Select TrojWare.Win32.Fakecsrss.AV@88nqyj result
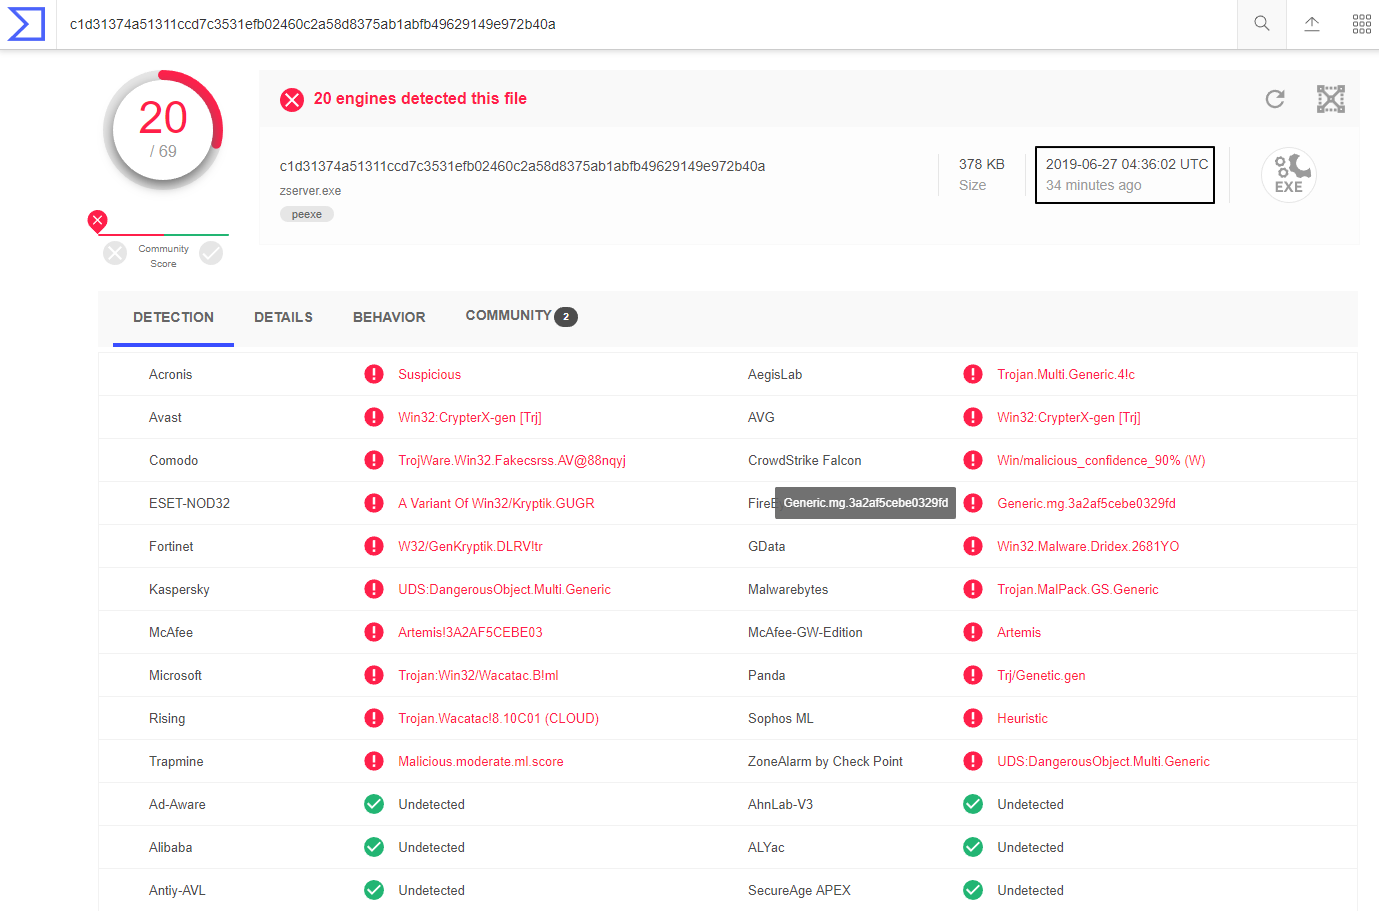The width and height of the screenshot is (1379, 911). coord(512,460)
